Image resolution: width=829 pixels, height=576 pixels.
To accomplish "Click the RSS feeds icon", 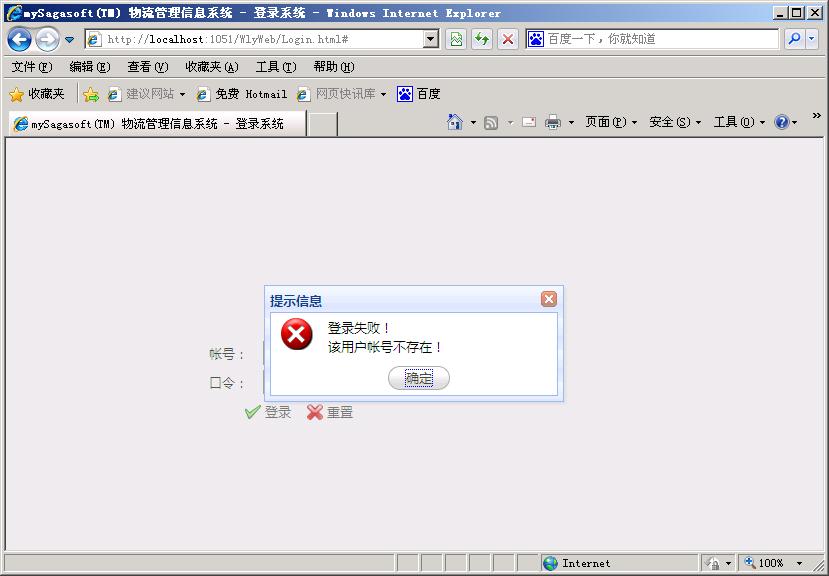I will [491, 123].
